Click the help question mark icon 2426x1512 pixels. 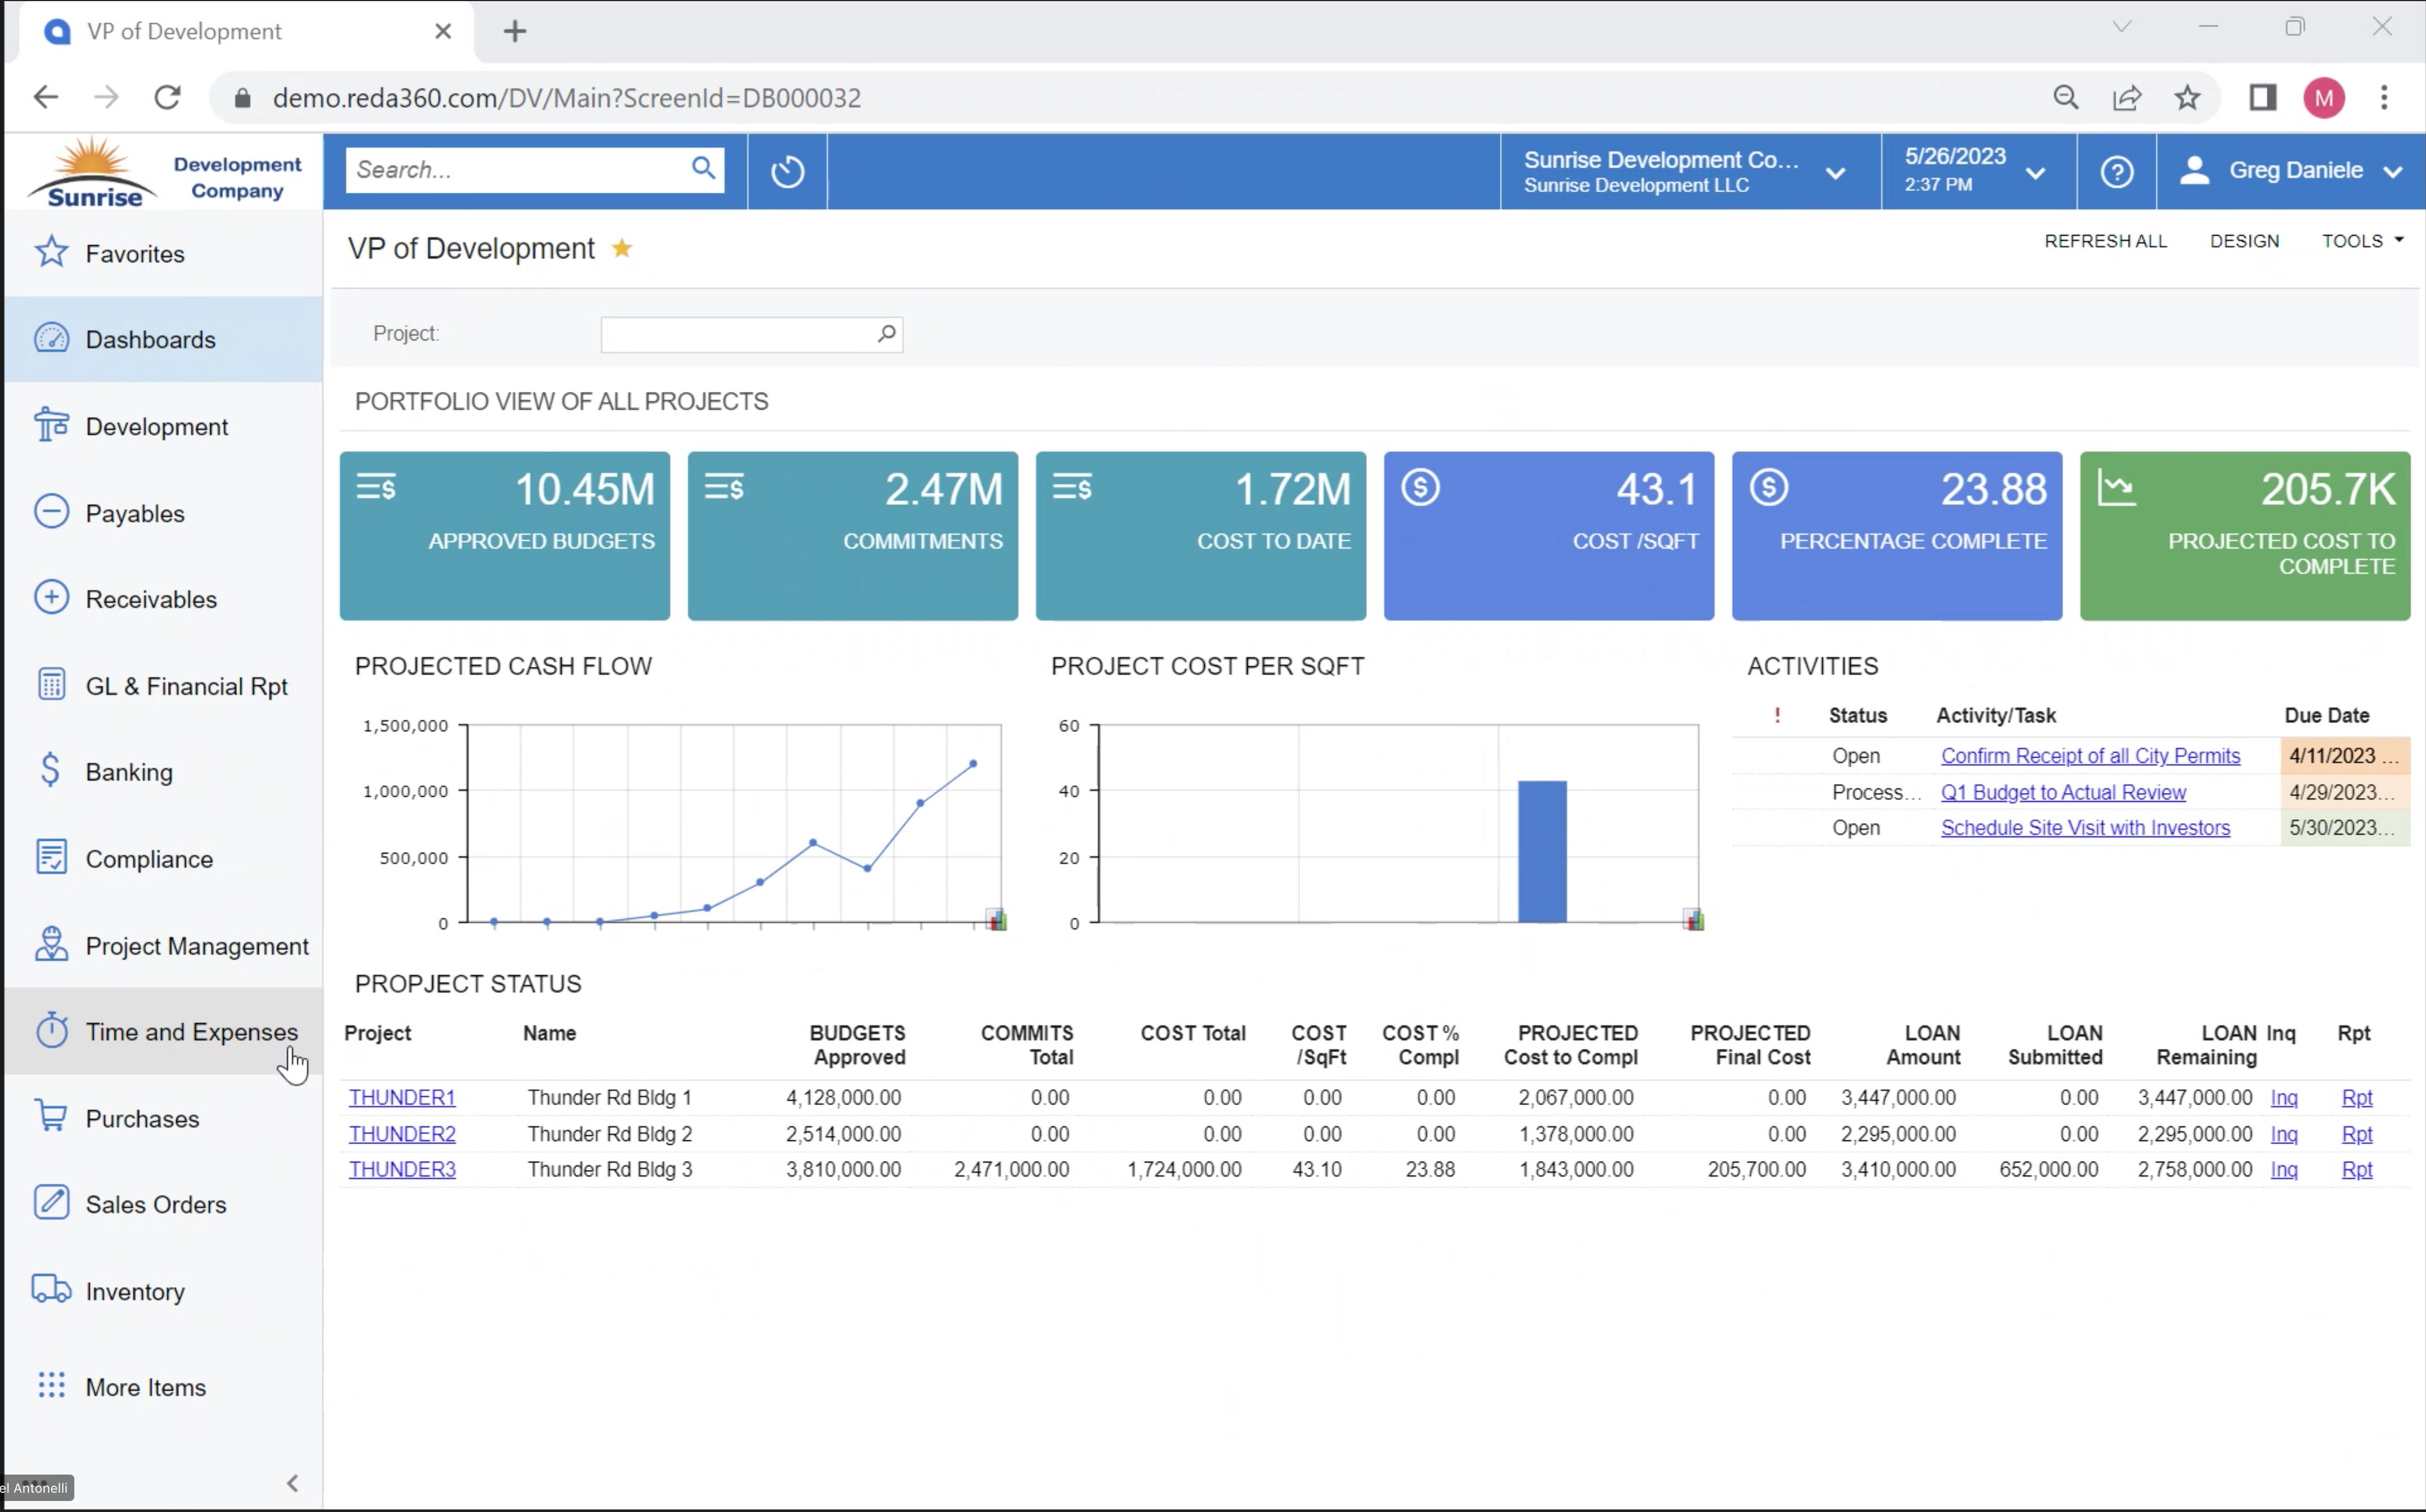click(2117, 171)
